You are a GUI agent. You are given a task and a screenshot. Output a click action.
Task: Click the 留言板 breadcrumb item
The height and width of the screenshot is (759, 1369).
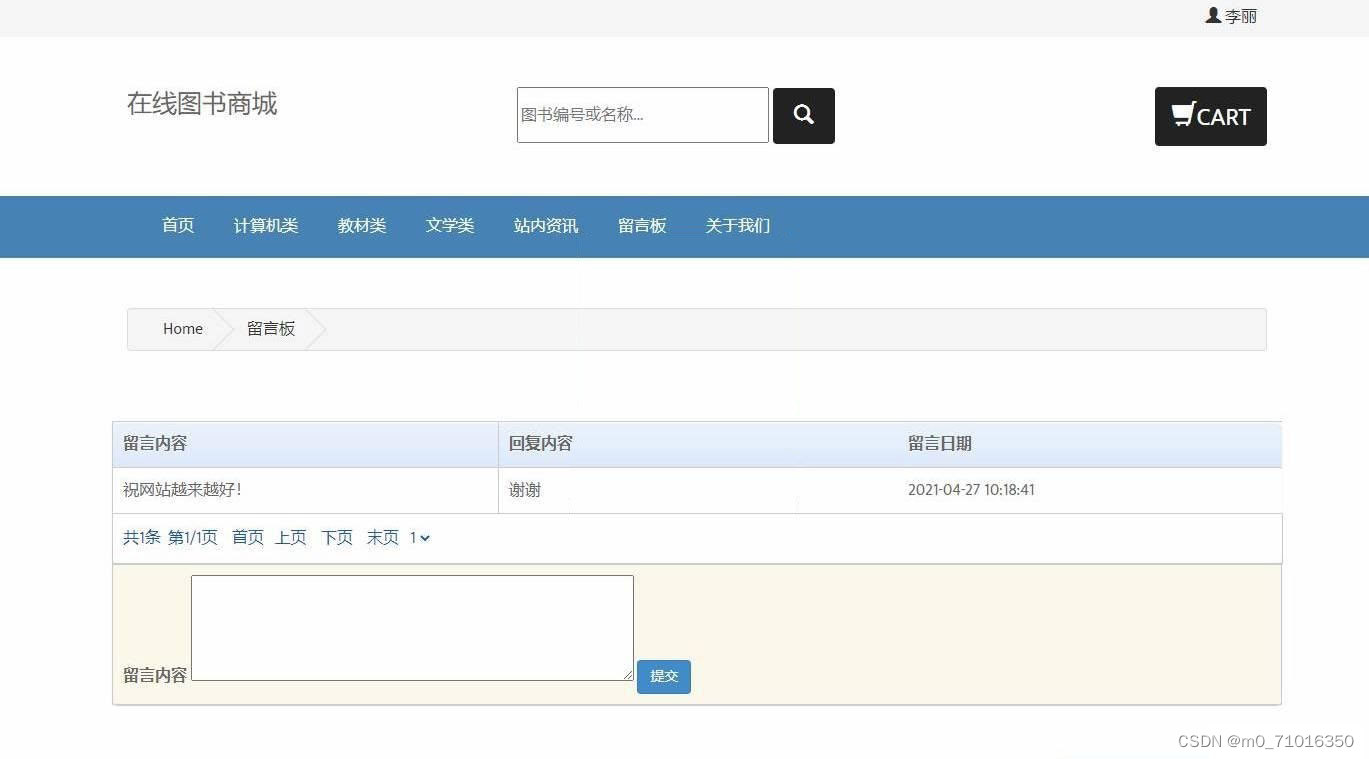click(x=270, y=328)
